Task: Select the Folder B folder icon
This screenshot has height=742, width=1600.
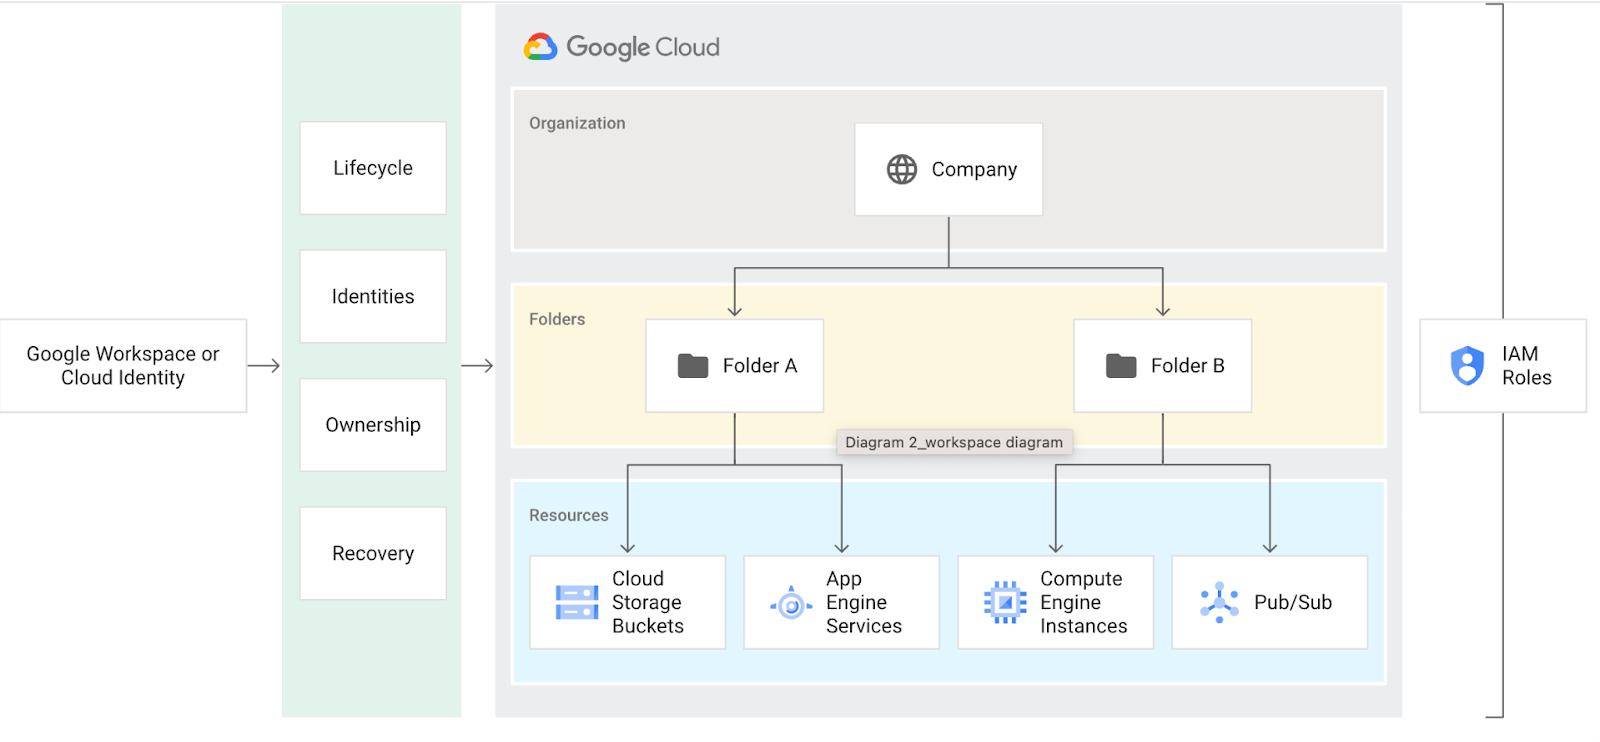Action: [1121, 366]
